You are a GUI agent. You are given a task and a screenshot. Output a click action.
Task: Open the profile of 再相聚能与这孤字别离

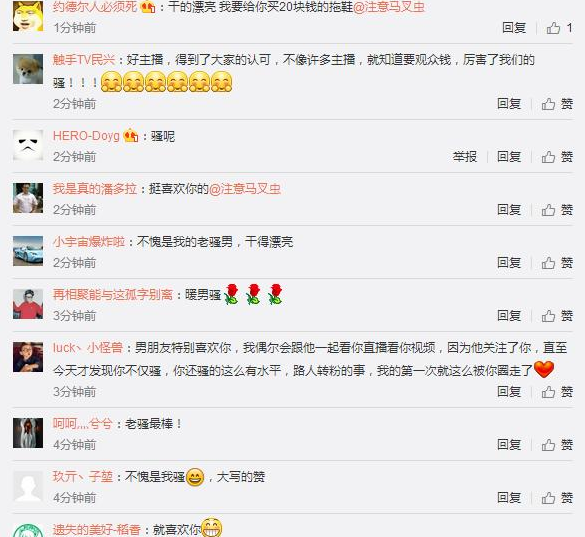113,295
